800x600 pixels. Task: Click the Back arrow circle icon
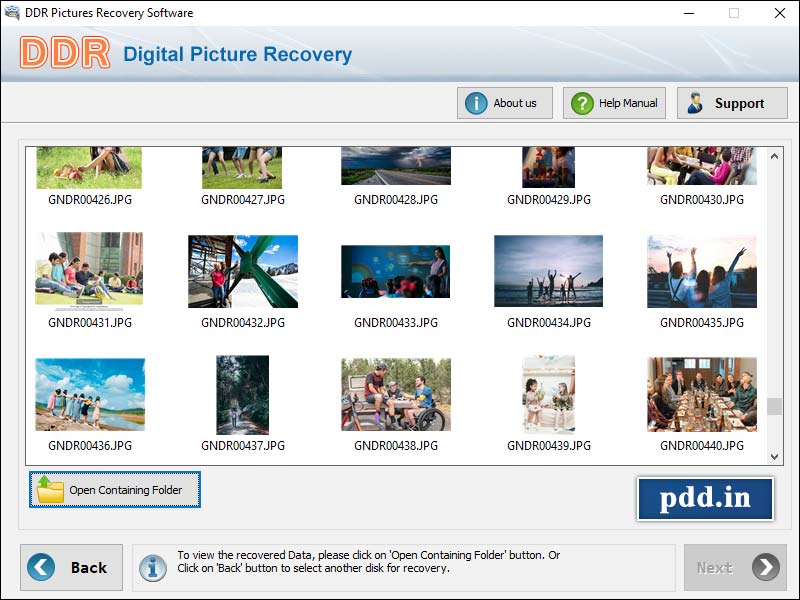coord(39,567)
